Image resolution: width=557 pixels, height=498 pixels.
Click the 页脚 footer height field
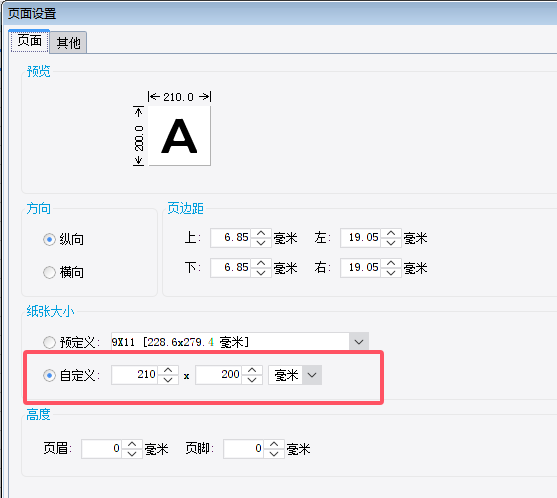point(244,449)
